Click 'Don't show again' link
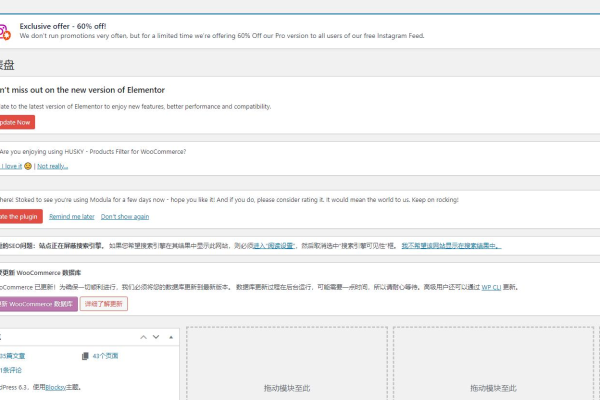 (125, 216)
